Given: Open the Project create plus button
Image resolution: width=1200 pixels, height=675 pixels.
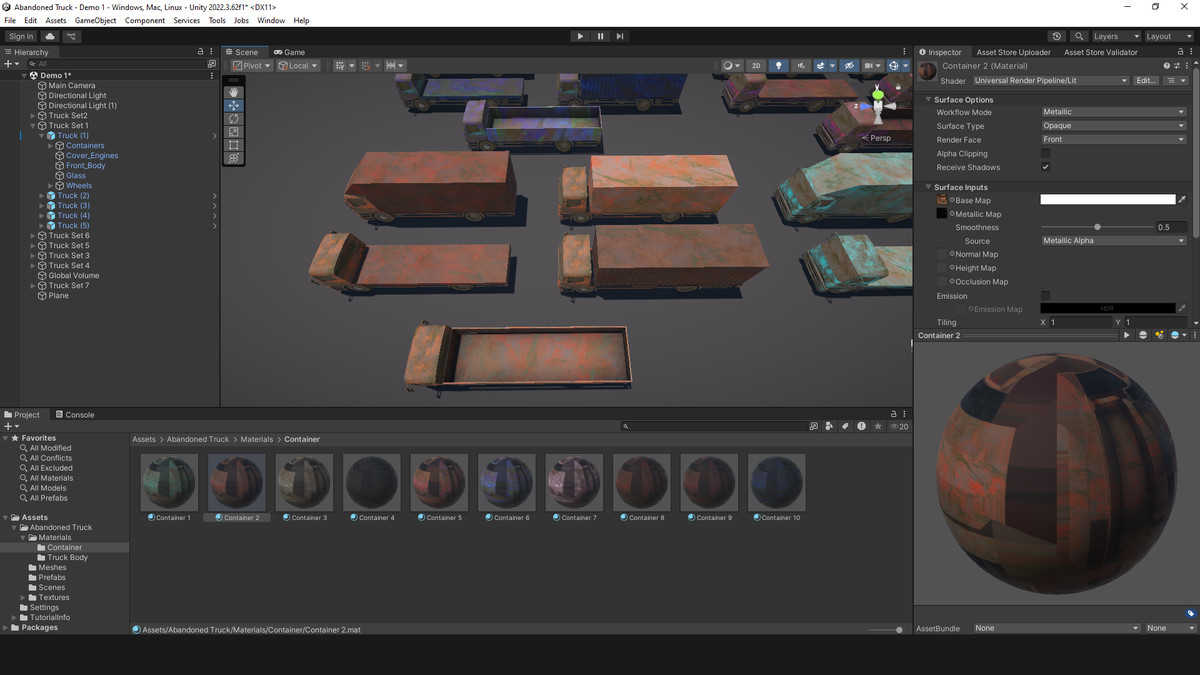Looking at the screenshot, I should [11, 426].
